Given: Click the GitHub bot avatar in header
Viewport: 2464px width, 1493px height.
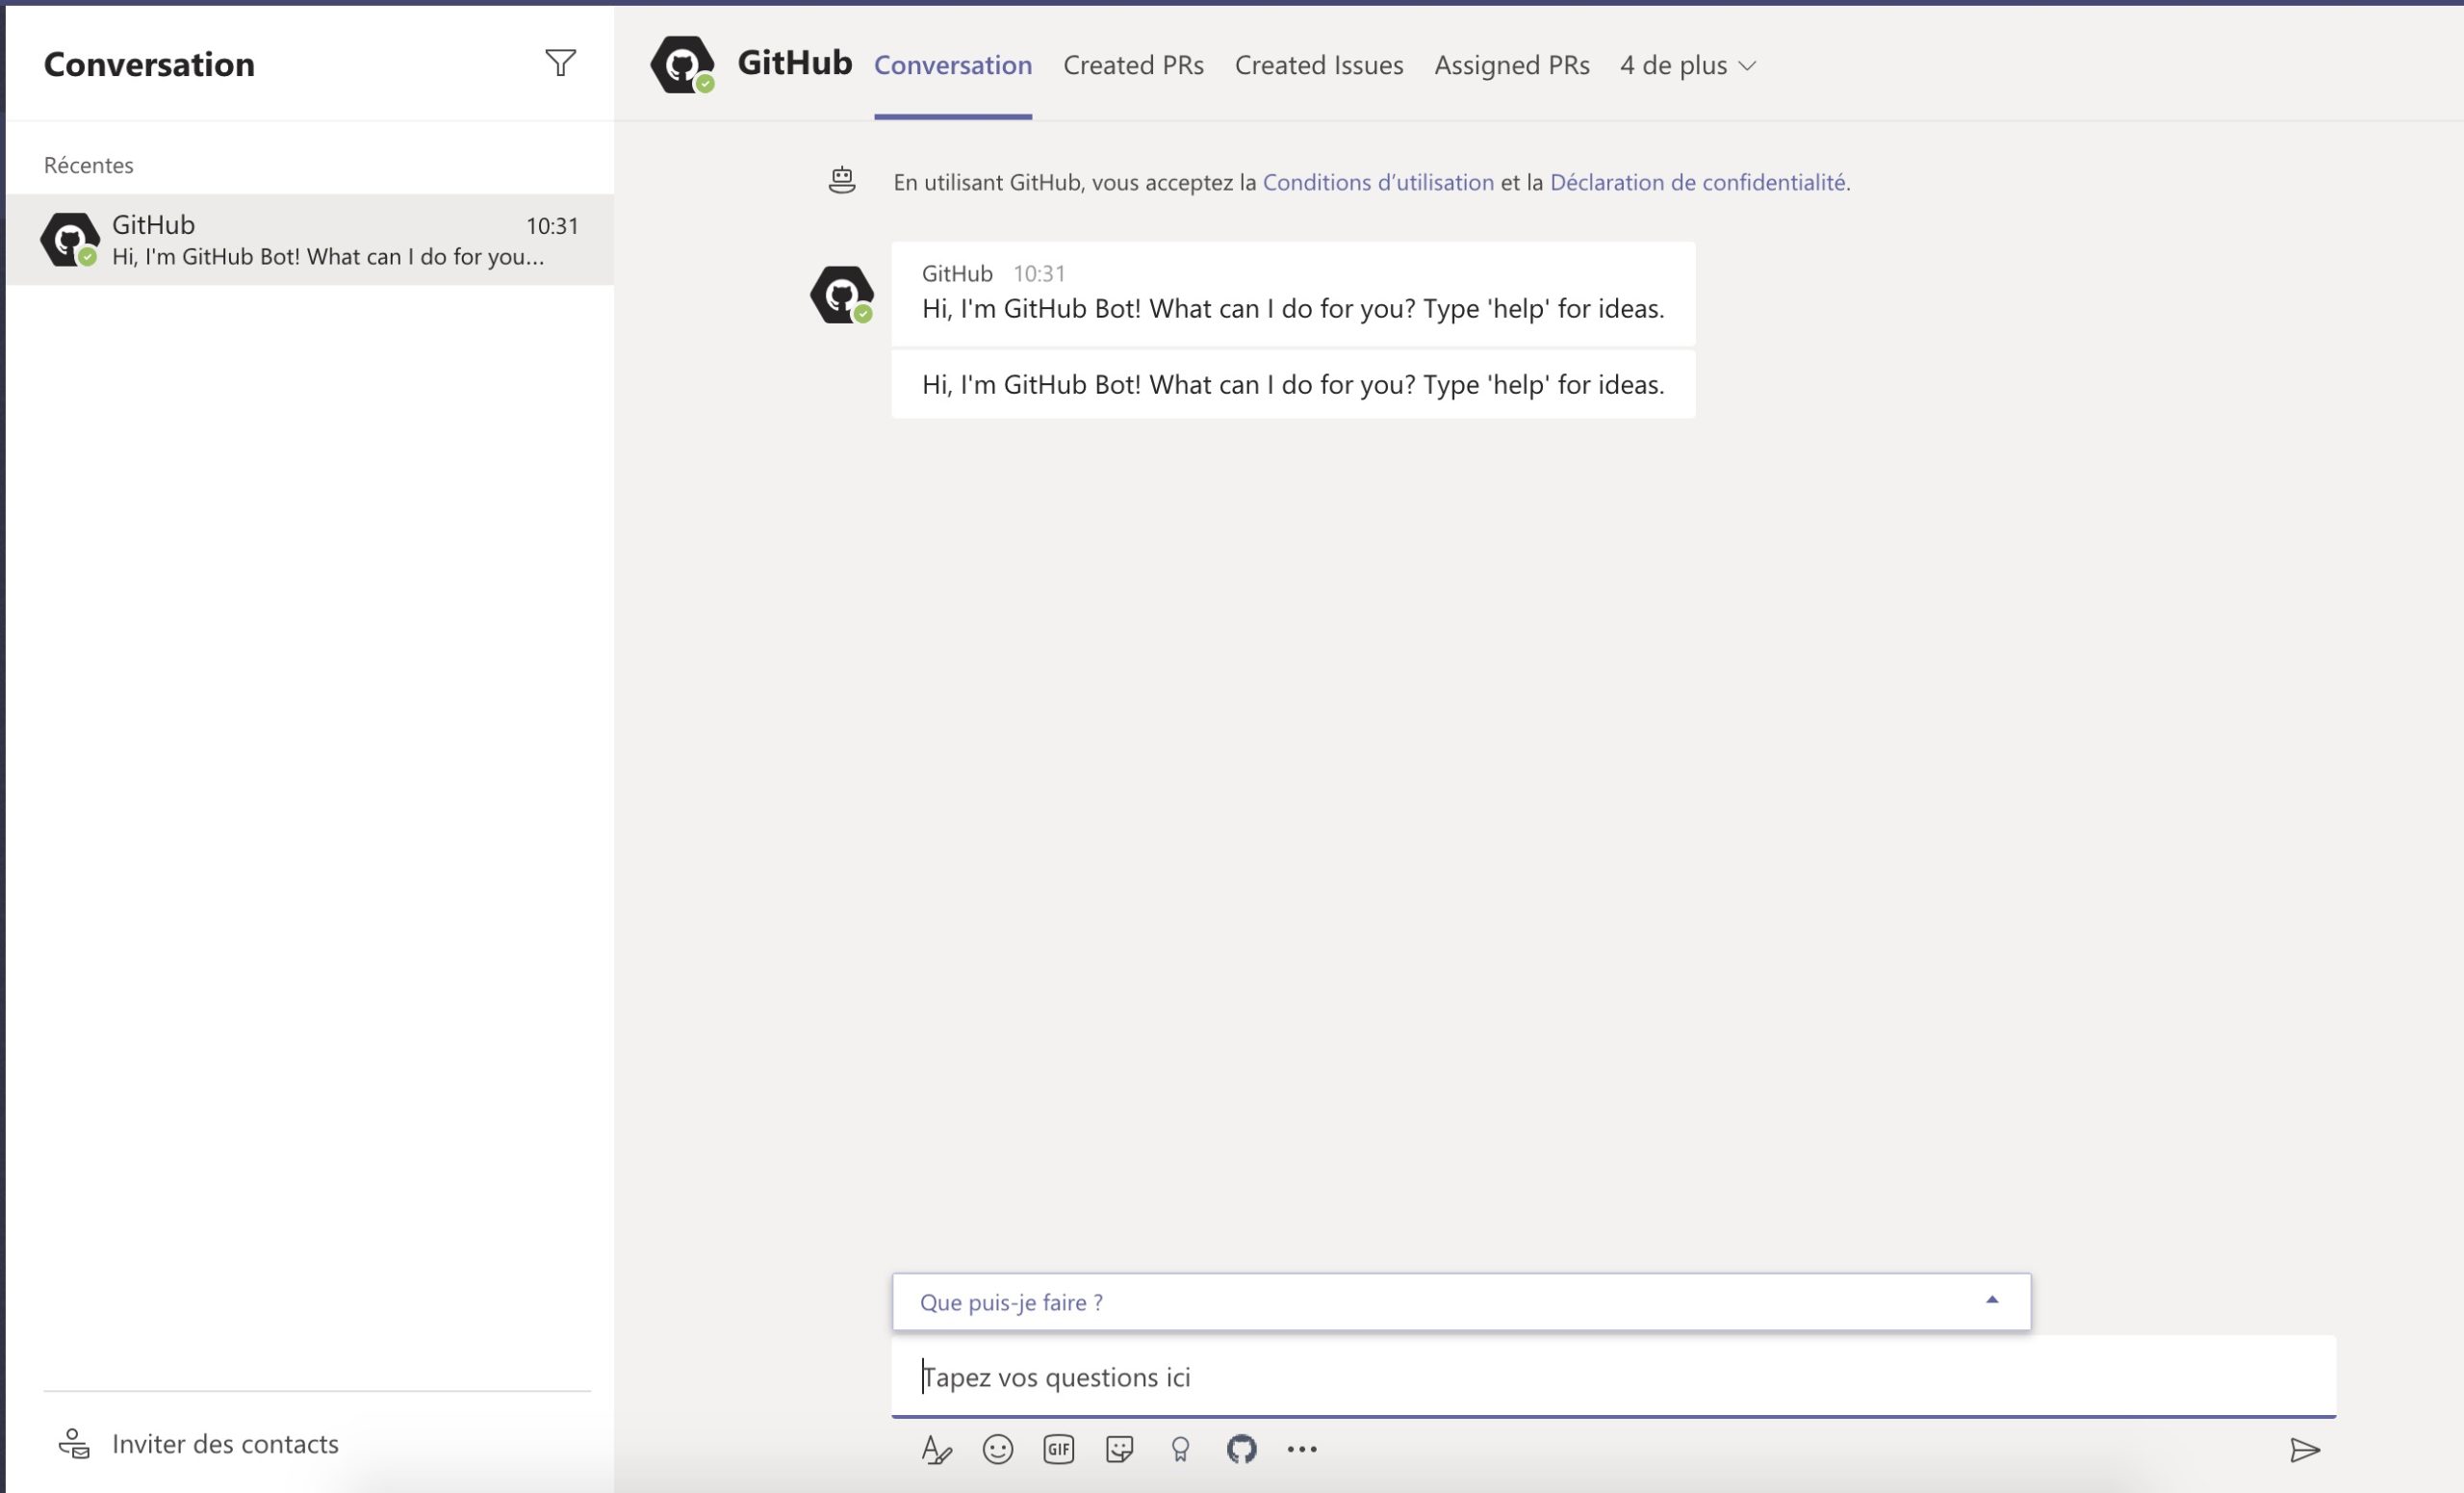Looking at the screenshot, I should point(682,65).
